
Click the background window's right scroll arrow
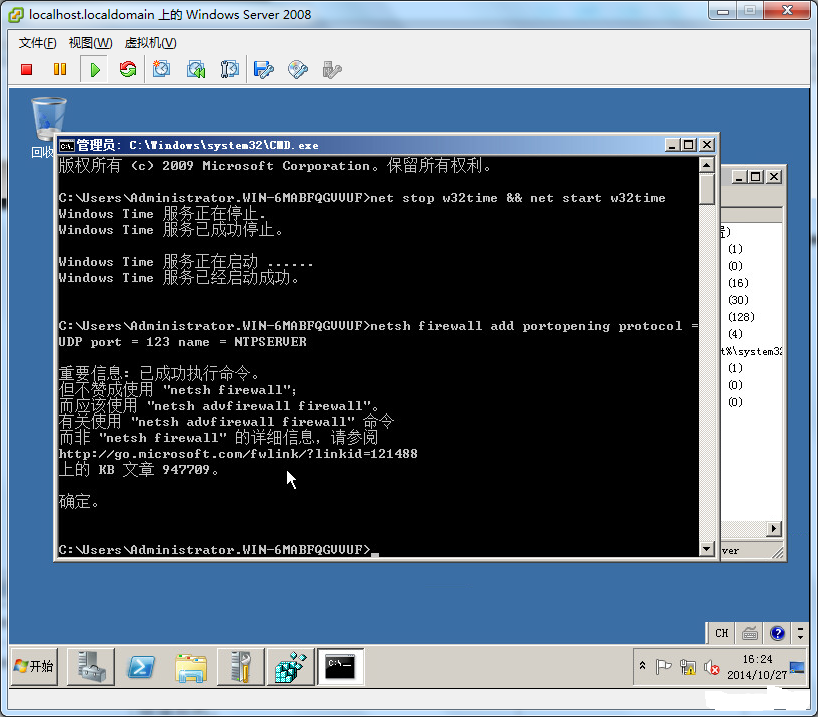774,529
